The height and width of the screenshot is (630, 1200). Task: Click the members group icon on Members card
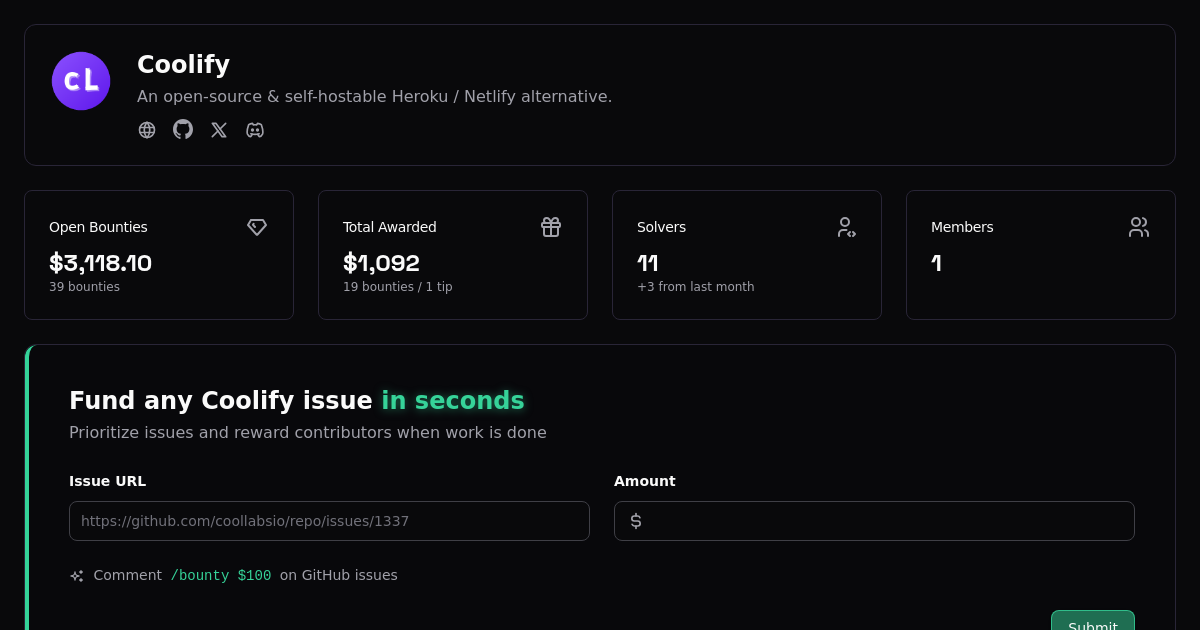click(1139, 227)
